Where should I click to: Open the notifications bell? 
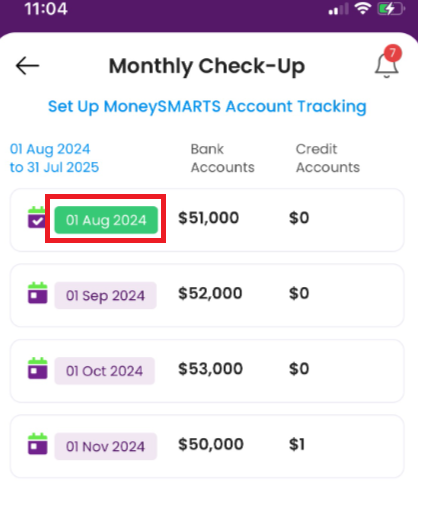coord(386,65)
